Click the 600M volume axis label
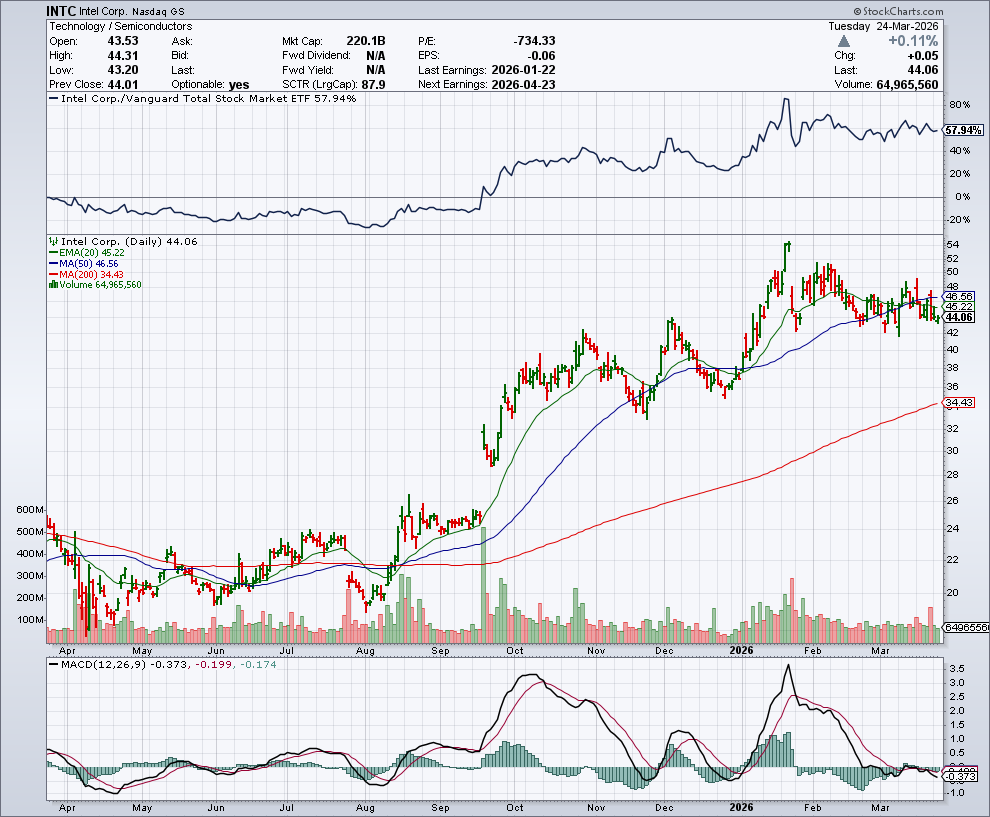Image resolution: width=990 pixels, height=817 pixels. click(30, 510)
